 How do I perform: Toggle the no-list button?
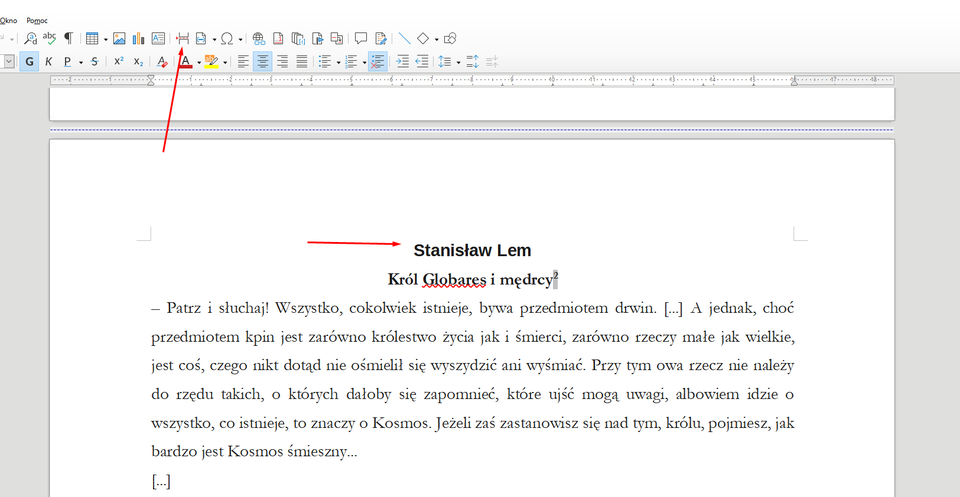point(378,61)
